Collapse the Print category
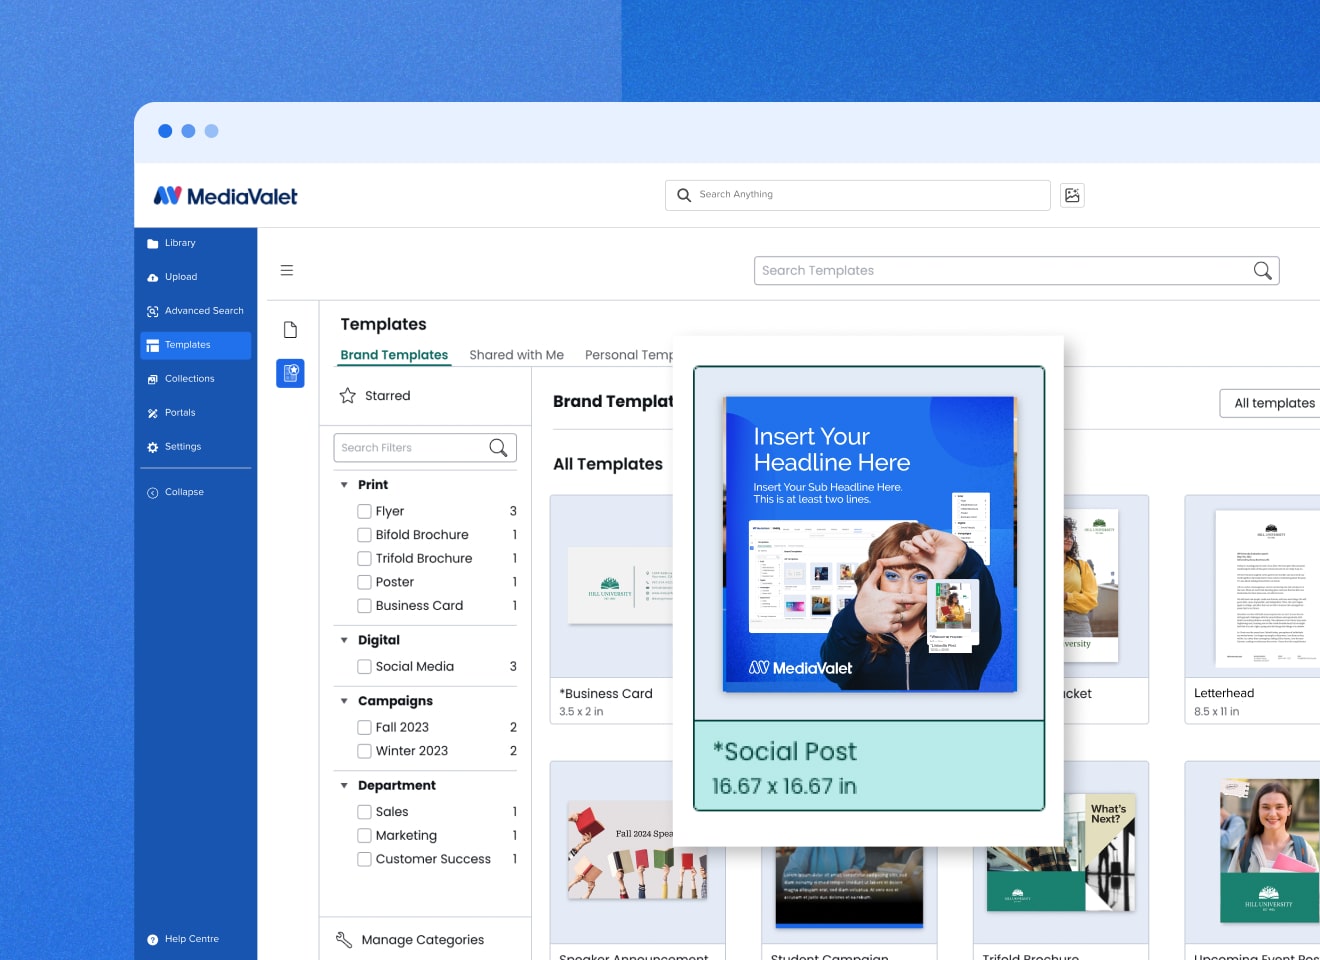1320x960 pixels. pyautogui.click(x=345, y=485)
